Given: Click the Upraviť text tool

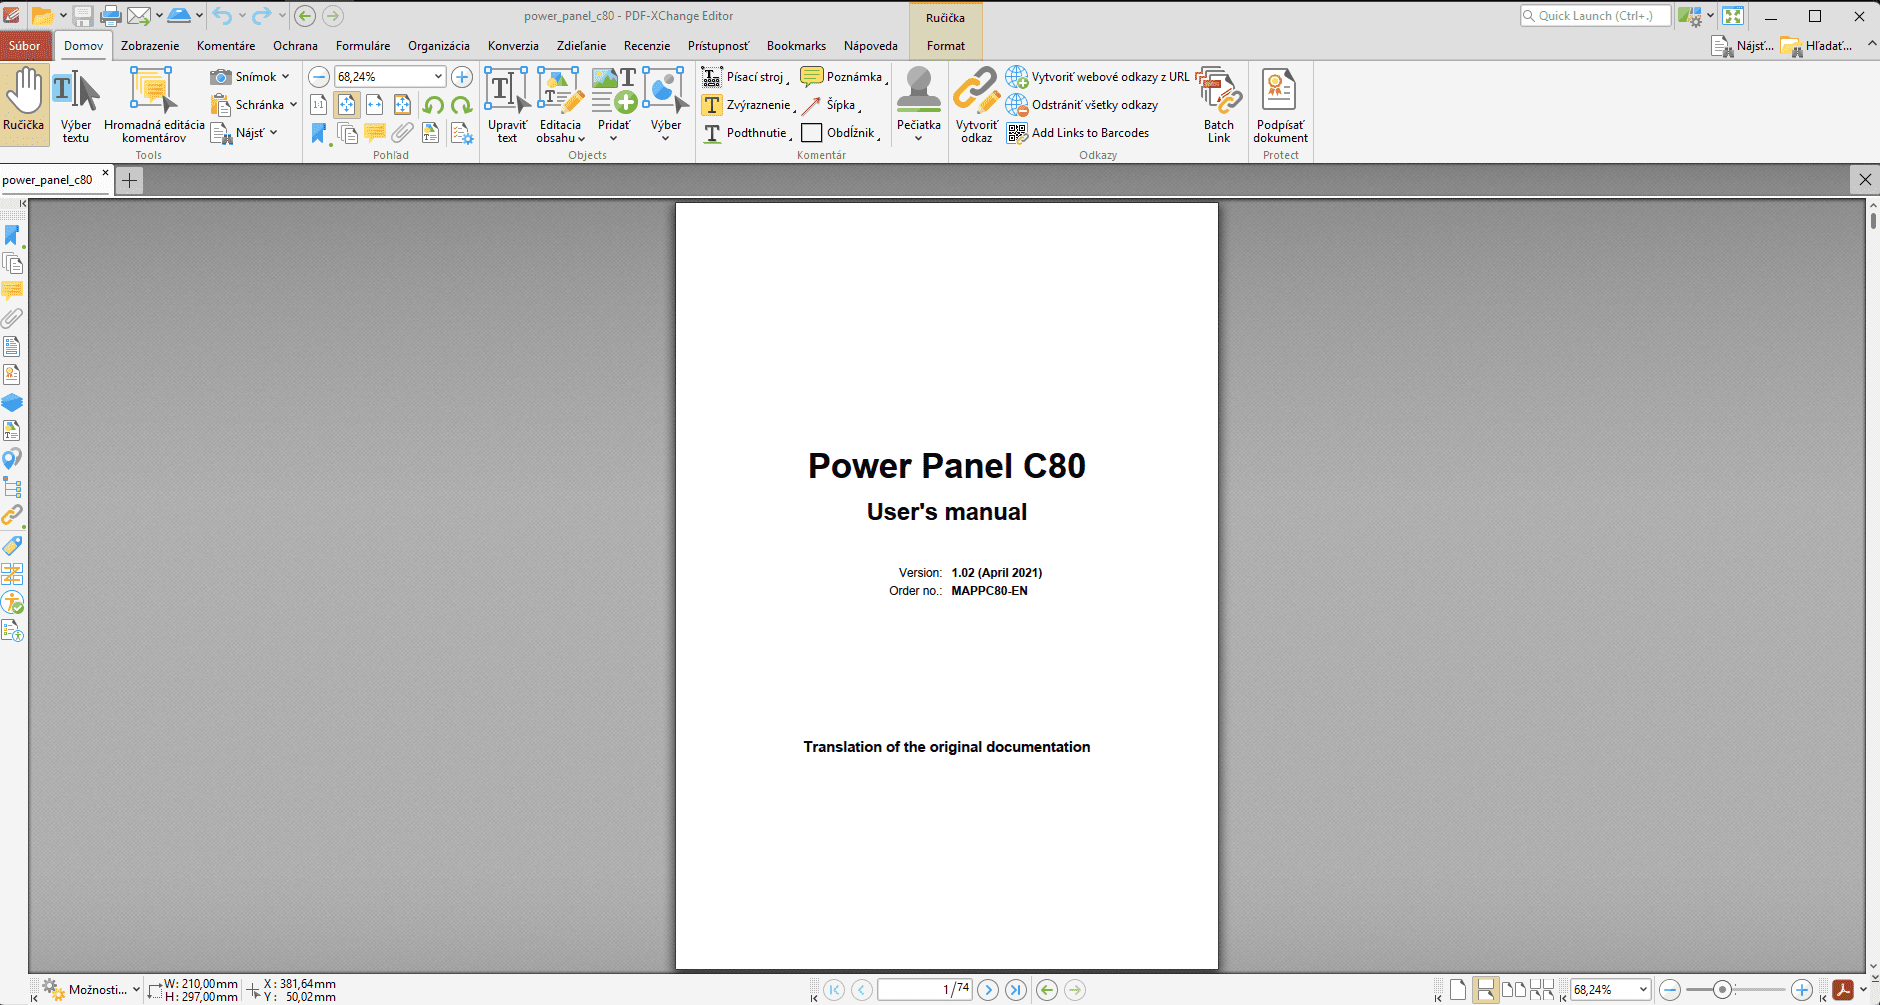Looking at the screenshot, I should tap(507, 104).
